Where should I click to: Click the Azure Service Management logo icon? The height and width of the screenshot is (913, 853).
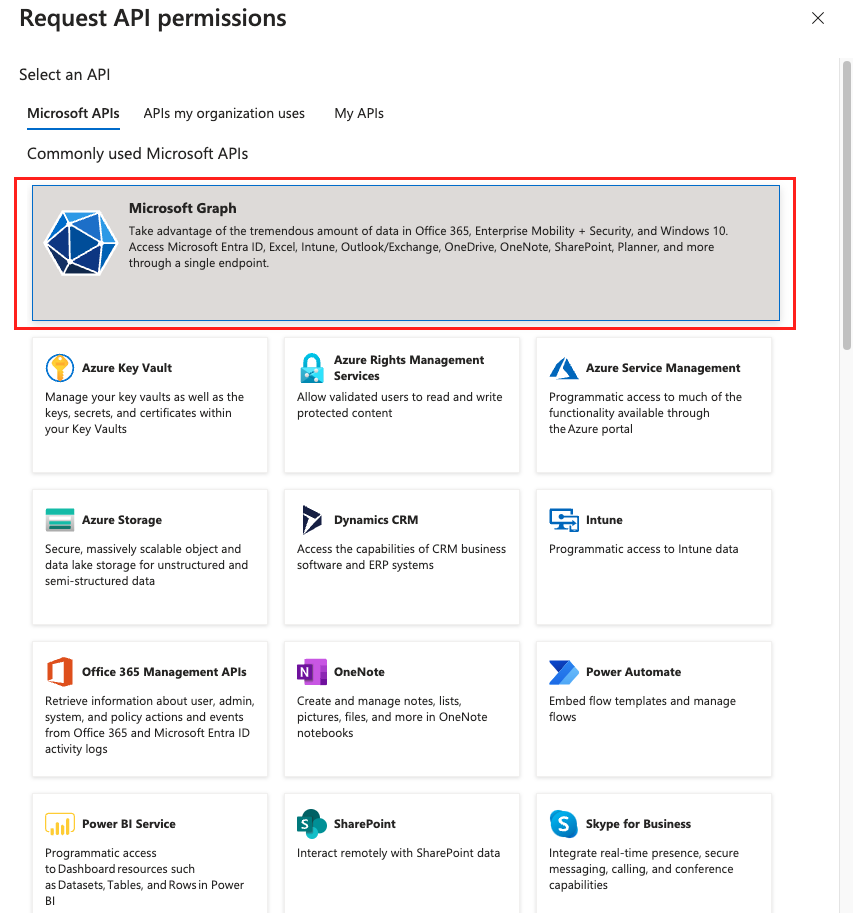(564, 369)
